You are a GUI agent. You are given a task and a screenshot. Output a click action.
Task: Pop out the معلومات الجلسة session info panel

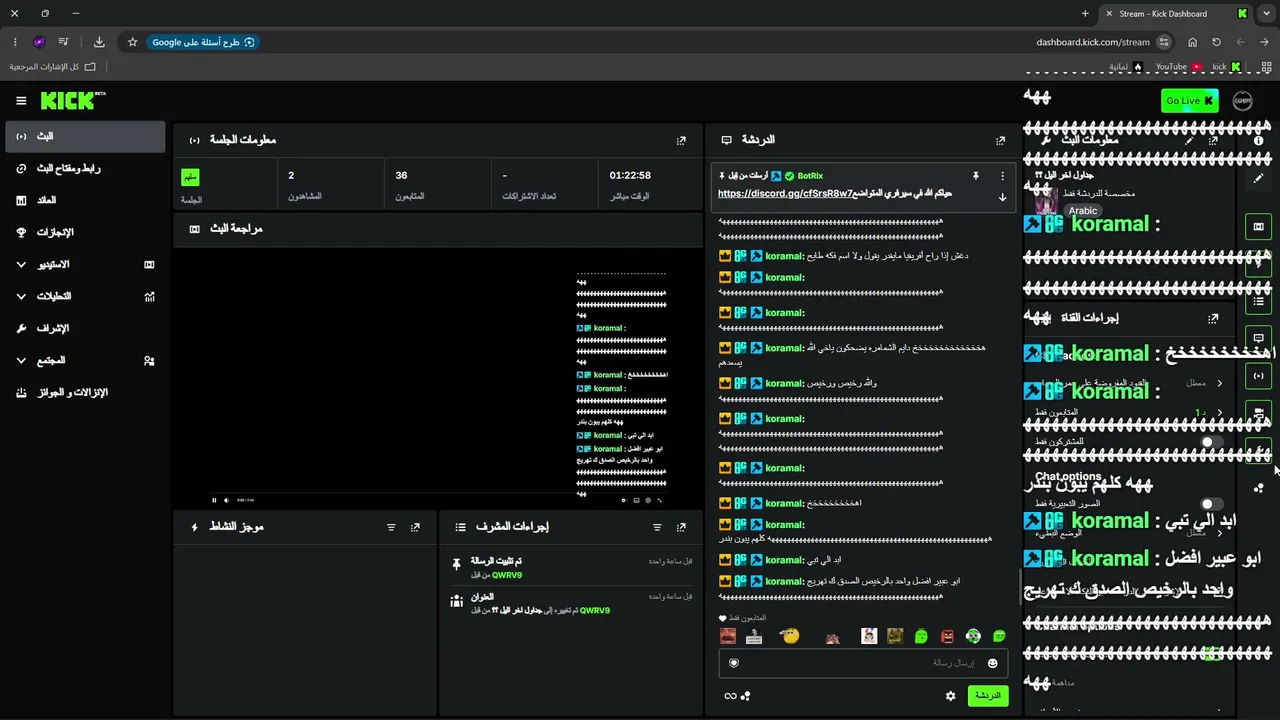point(681,141)
